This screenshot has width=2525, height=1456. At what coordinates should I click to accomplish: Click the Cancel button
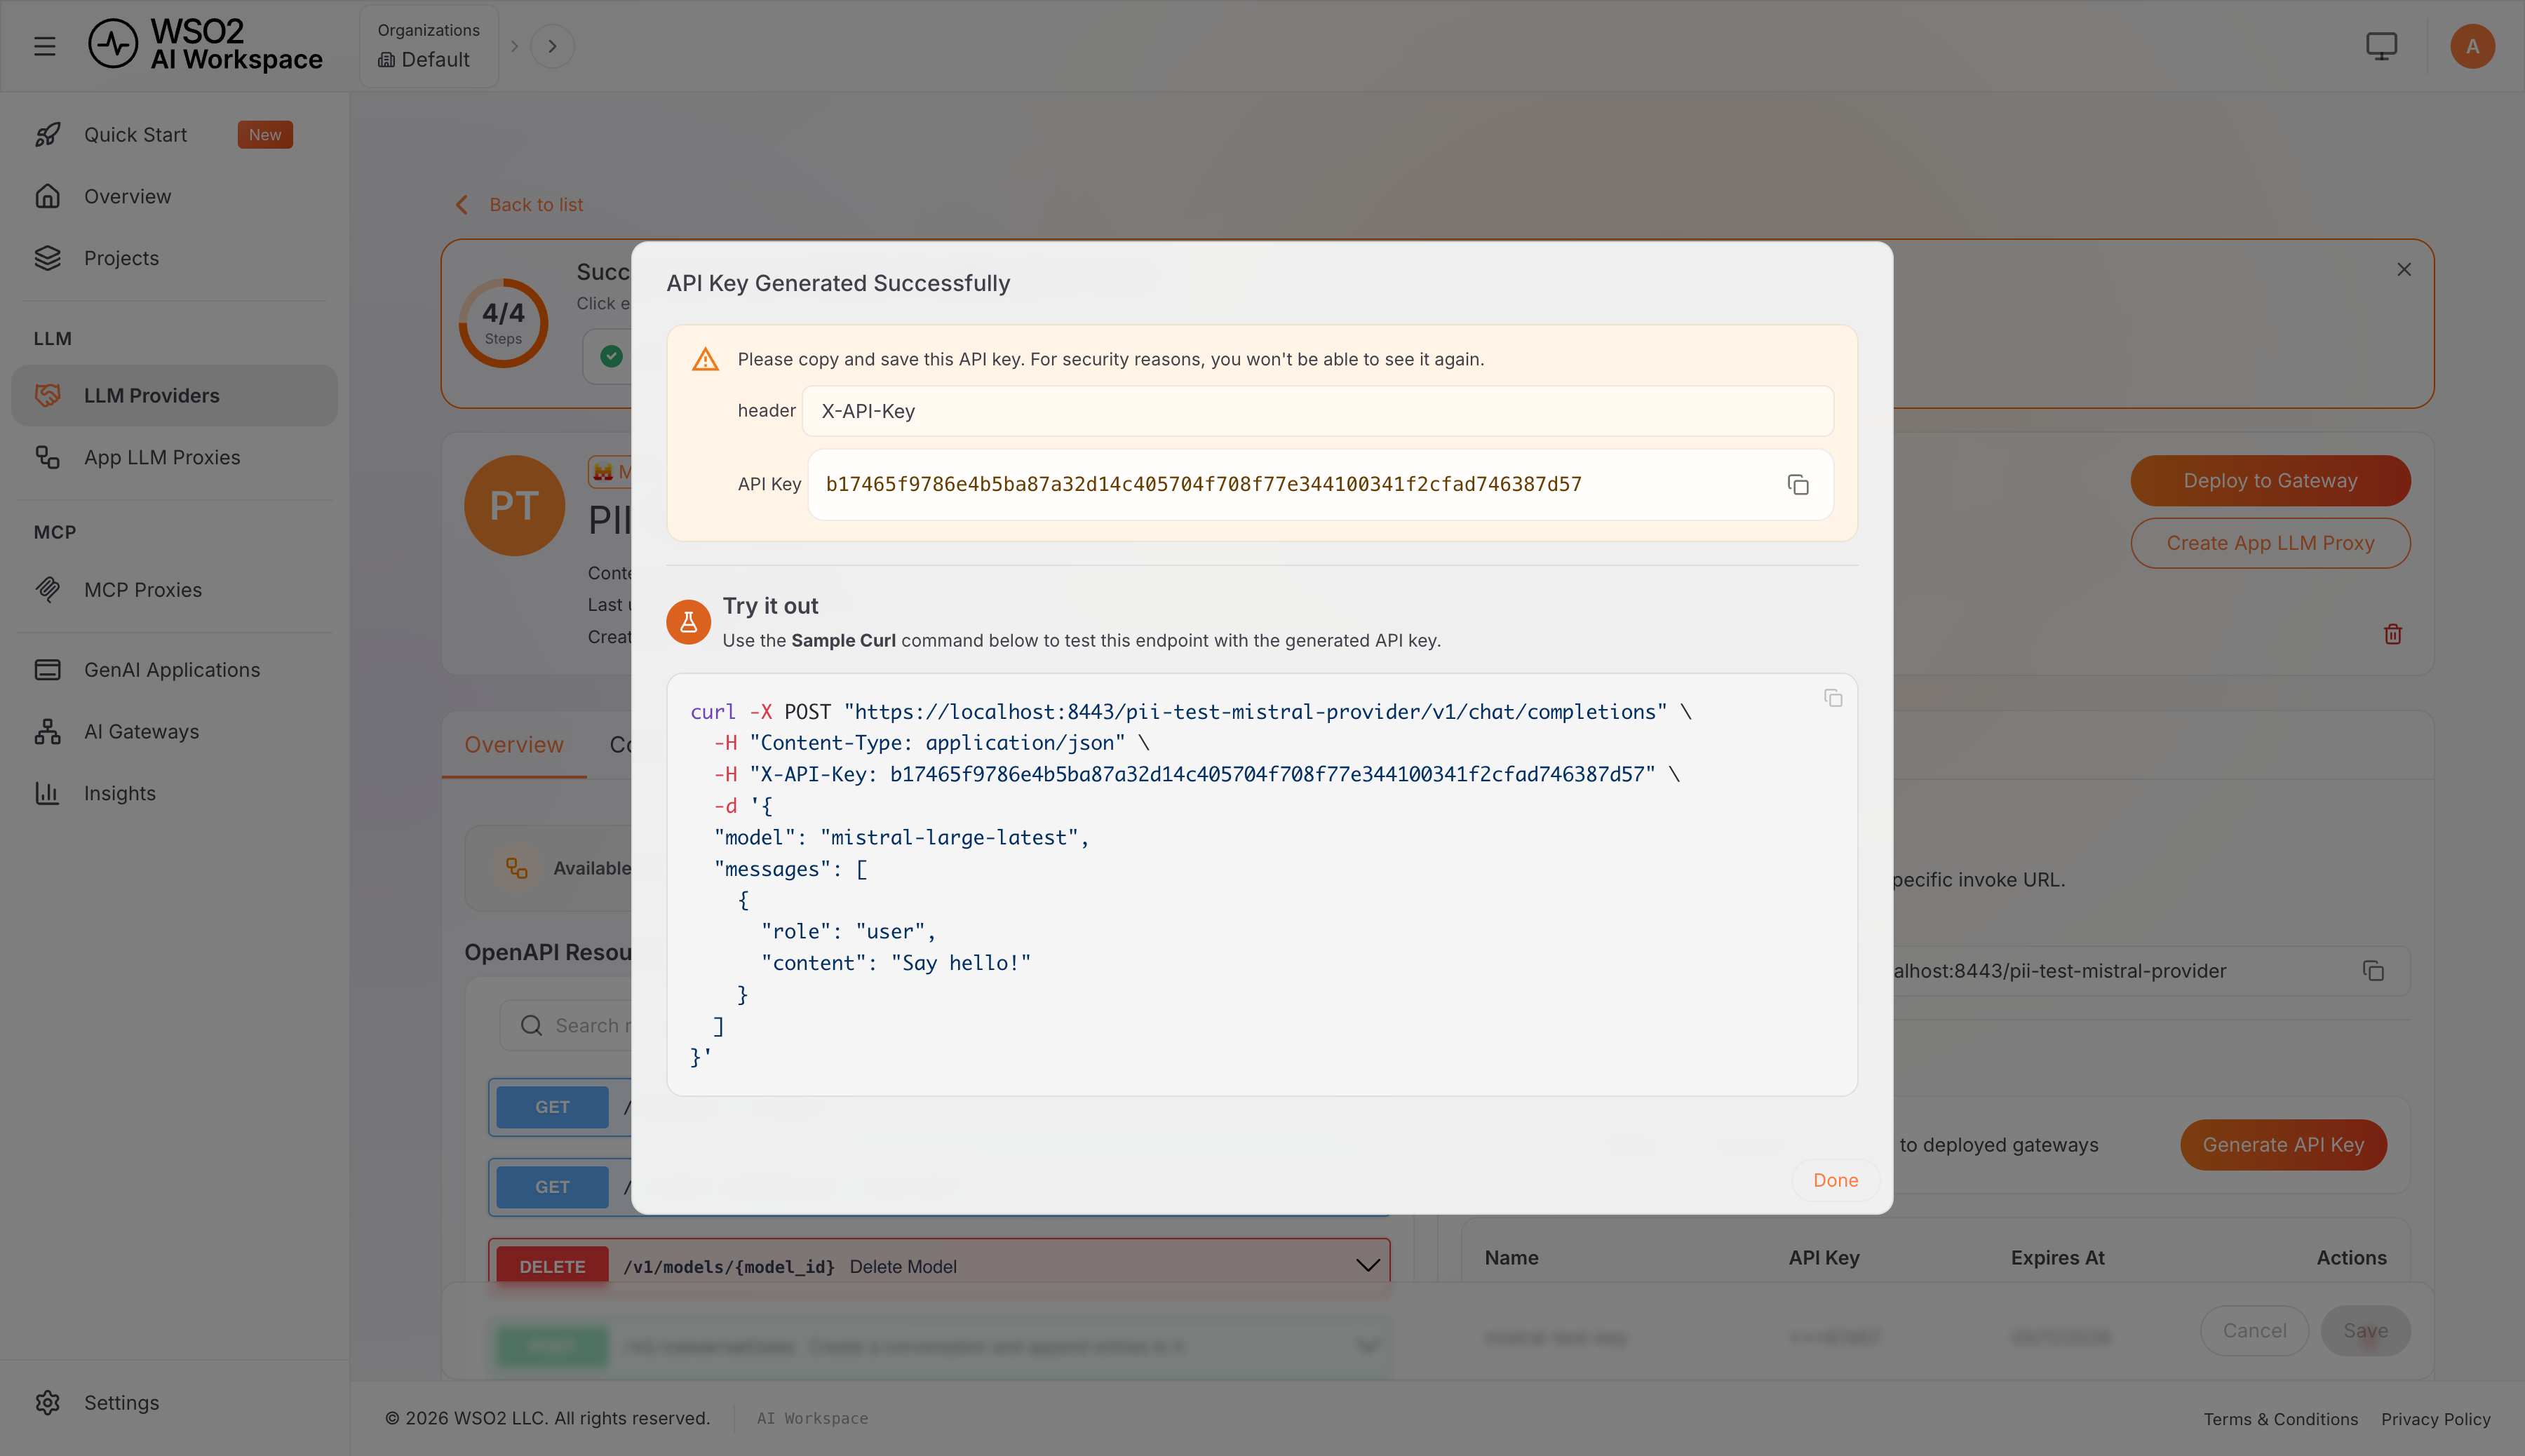pos(2254,1331)
